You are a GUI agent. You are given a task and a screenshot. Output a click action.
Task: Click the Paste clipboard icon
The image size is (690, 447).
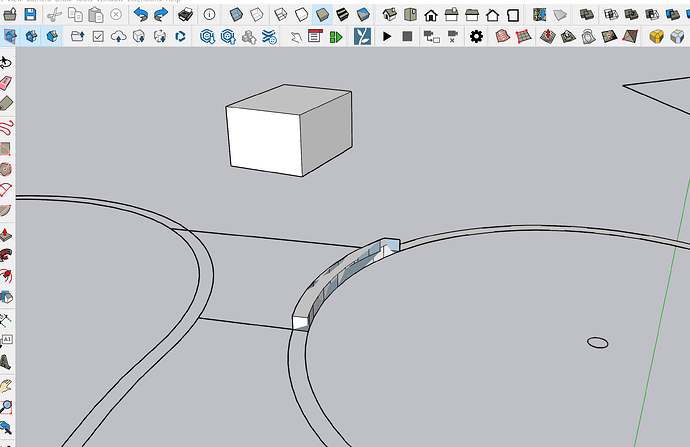coord(95,15)
